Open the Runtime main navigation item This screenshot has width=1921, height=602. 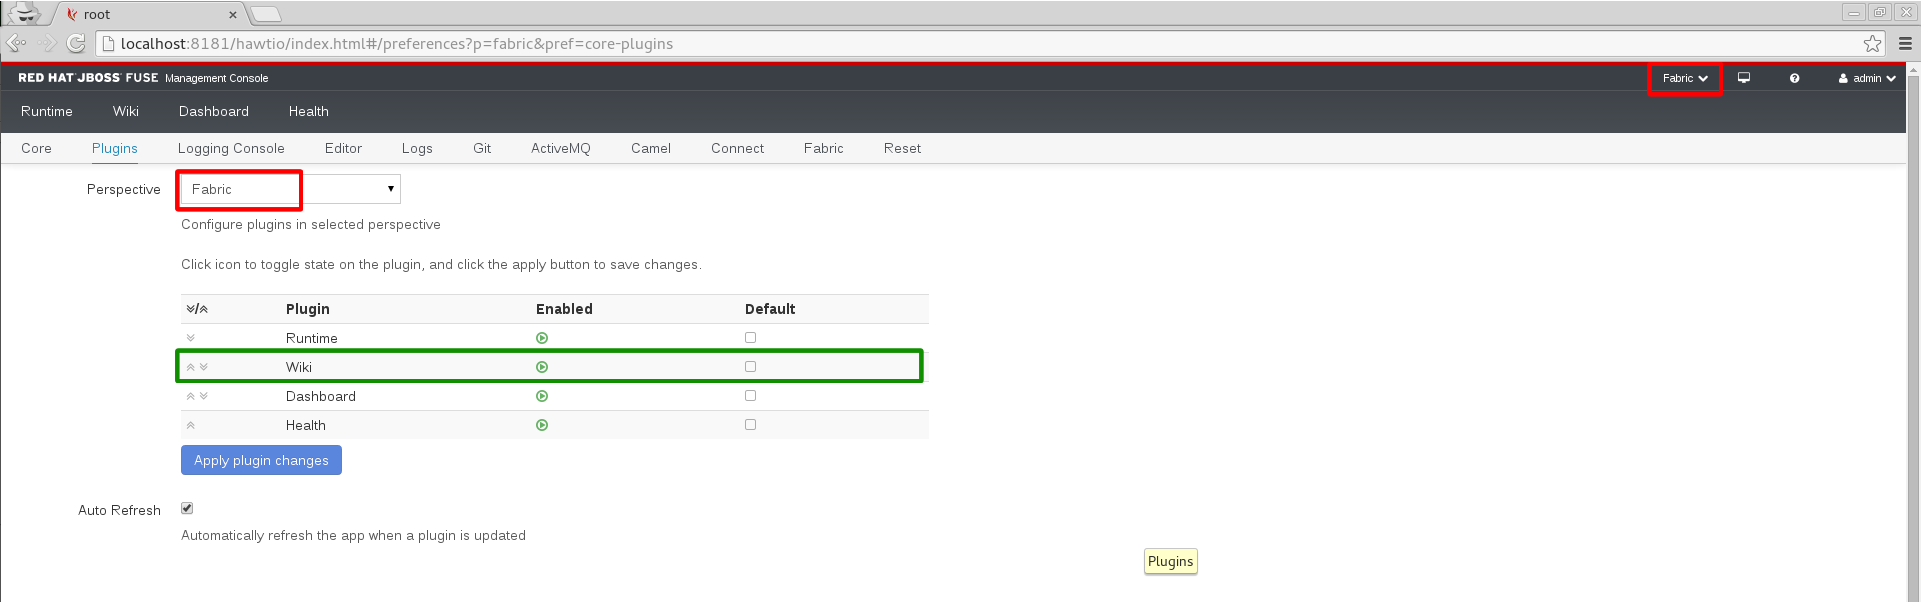47,111
